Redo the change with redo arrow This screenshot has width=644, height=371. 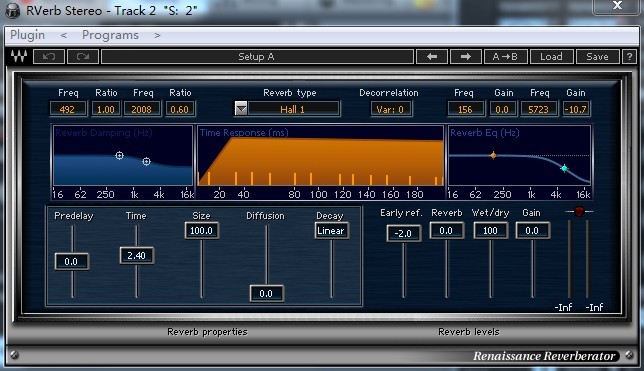pos(83,57)
